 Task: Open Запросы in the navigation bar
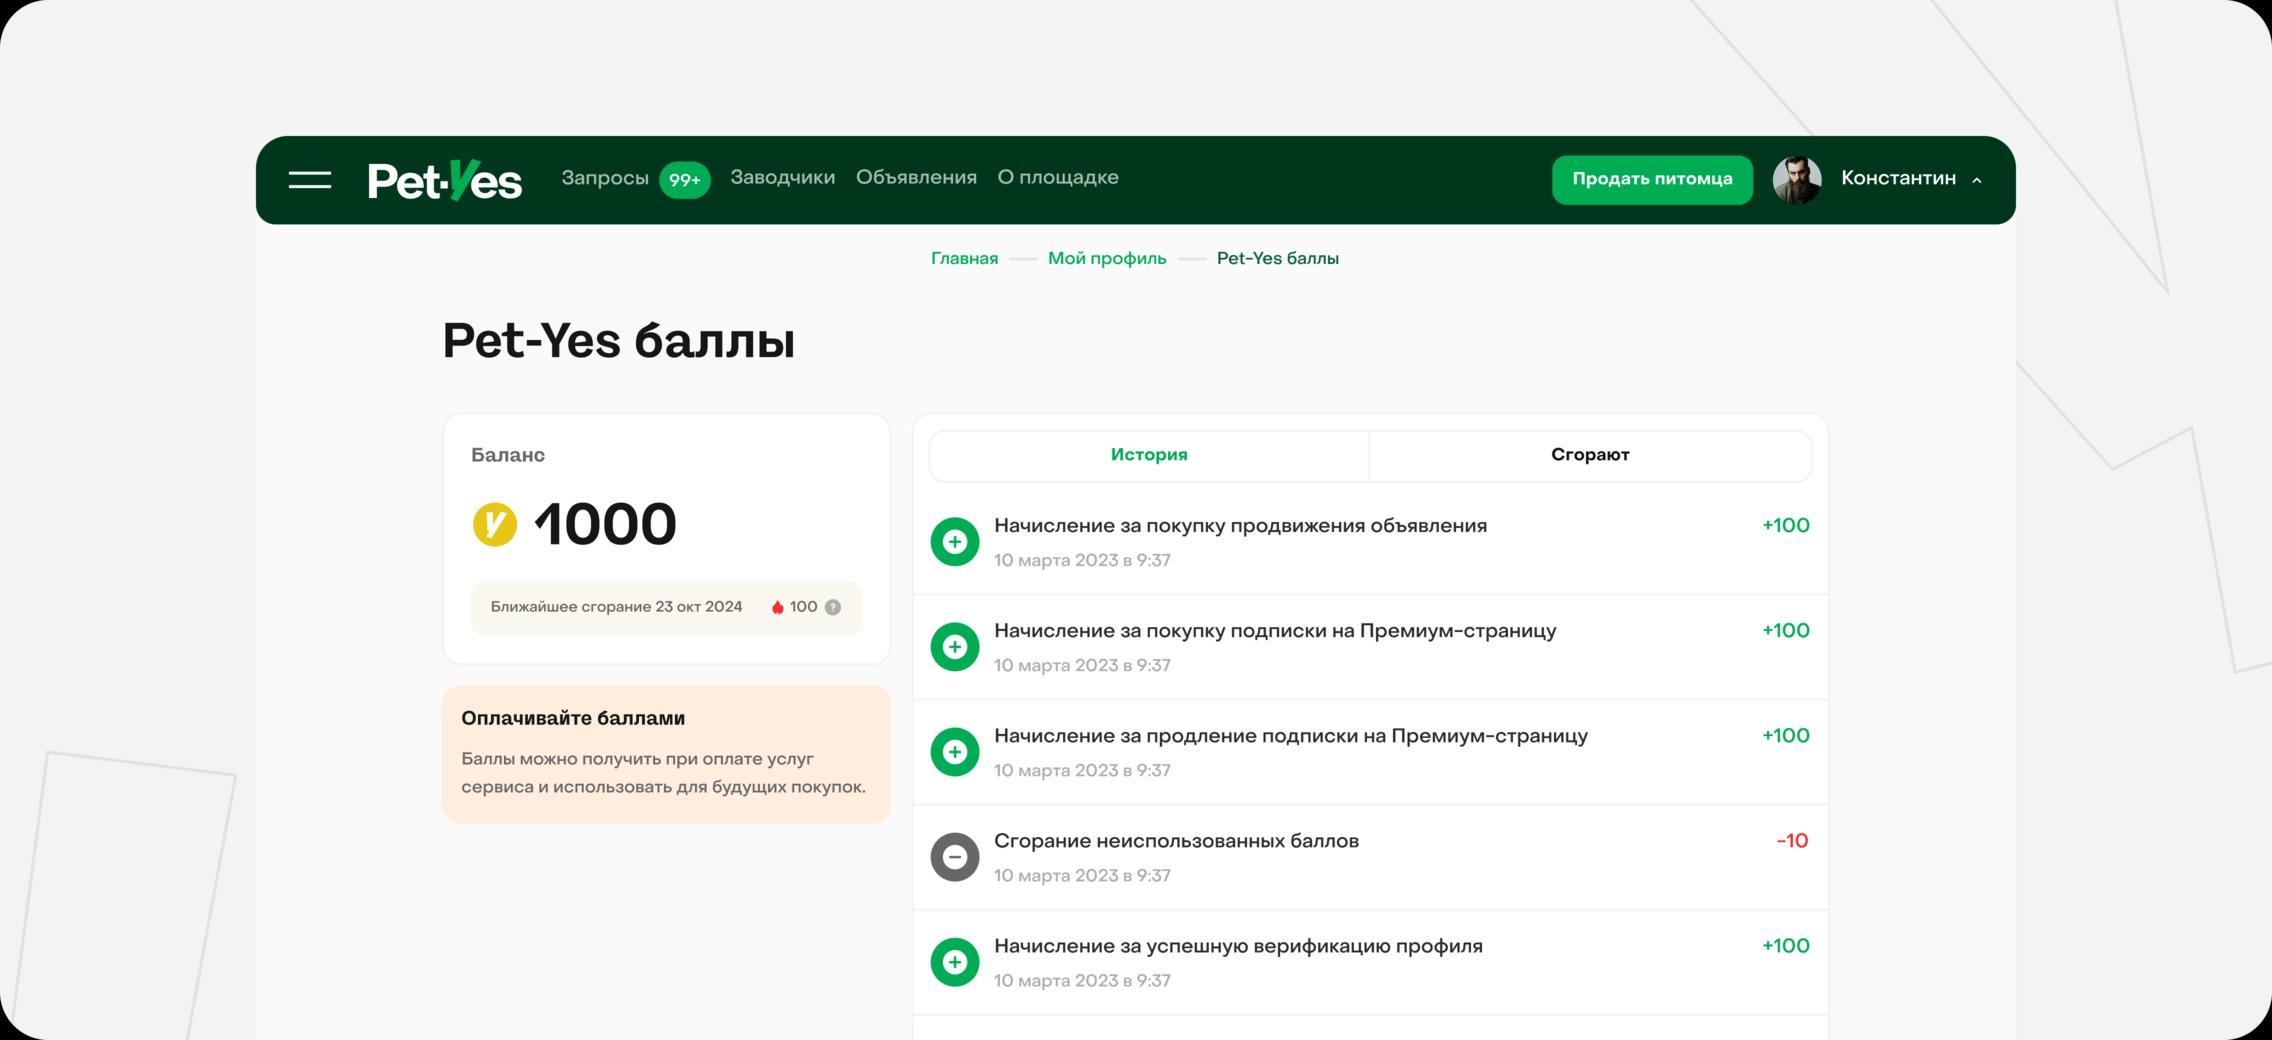[604, 178]
